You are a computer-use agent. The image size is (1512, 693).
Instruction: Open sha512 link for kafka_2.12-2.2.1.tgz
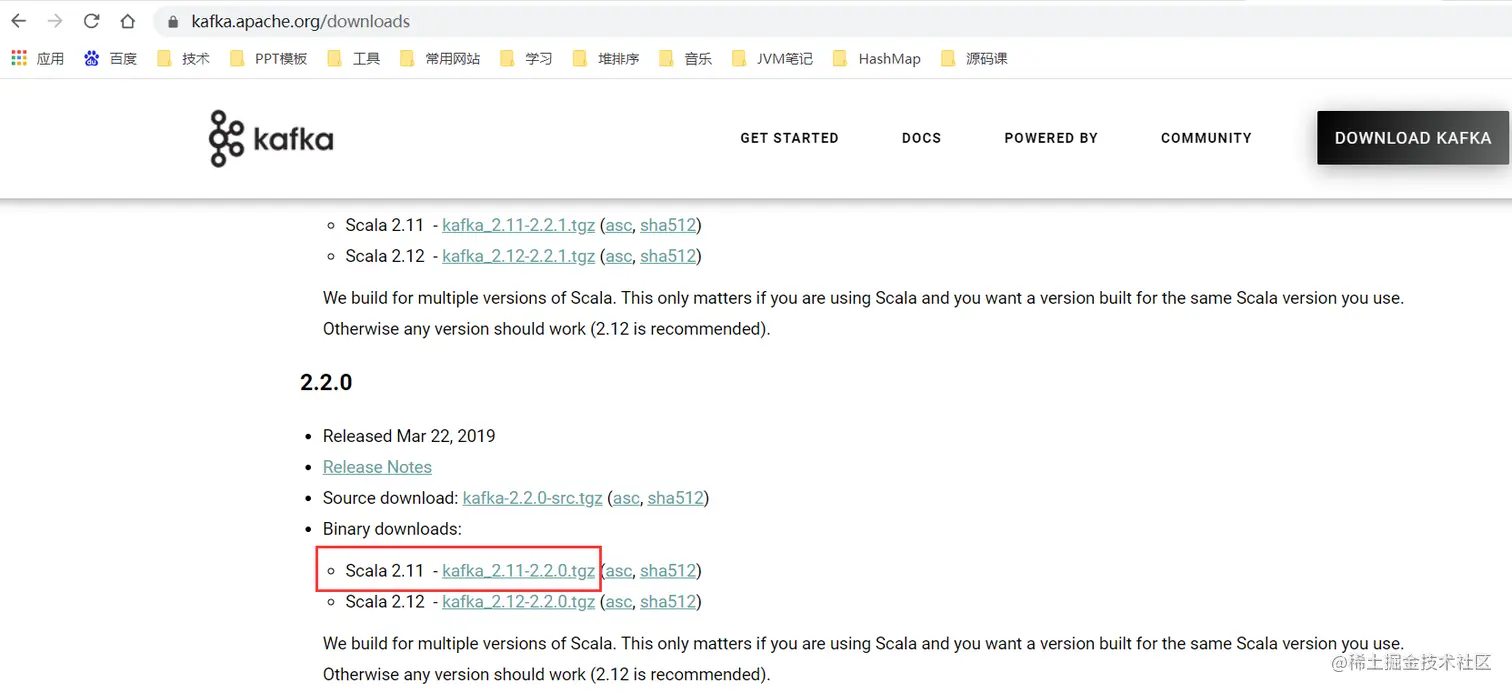(668, 256)
